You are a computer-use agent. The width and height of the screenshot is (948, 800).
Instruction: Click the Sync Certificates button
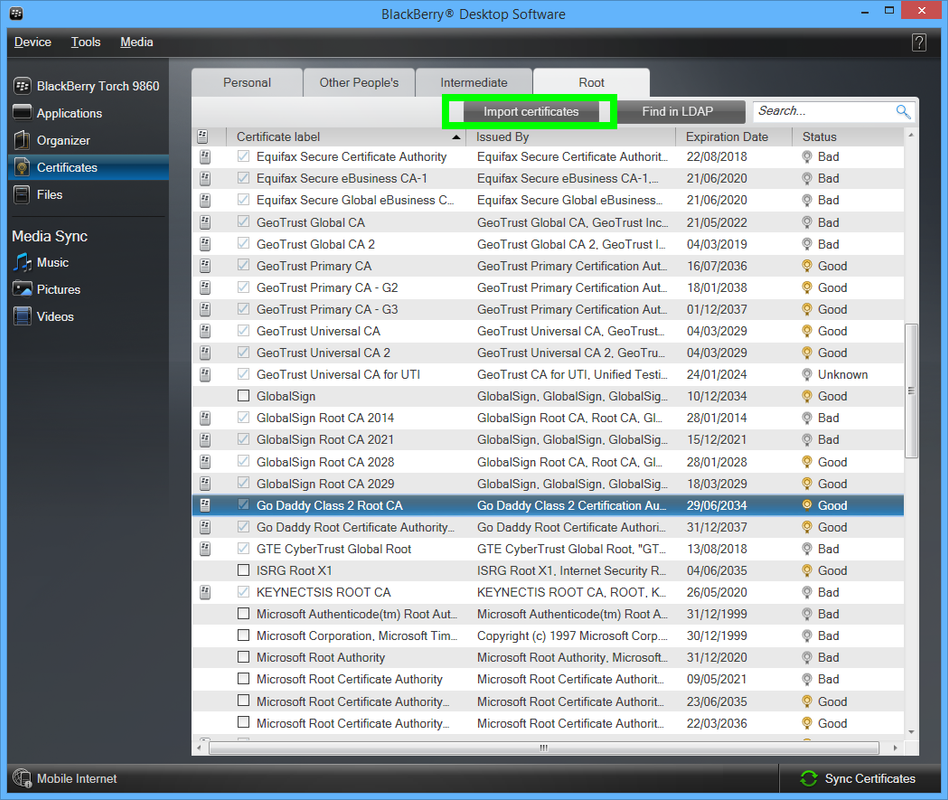(858, 778)
